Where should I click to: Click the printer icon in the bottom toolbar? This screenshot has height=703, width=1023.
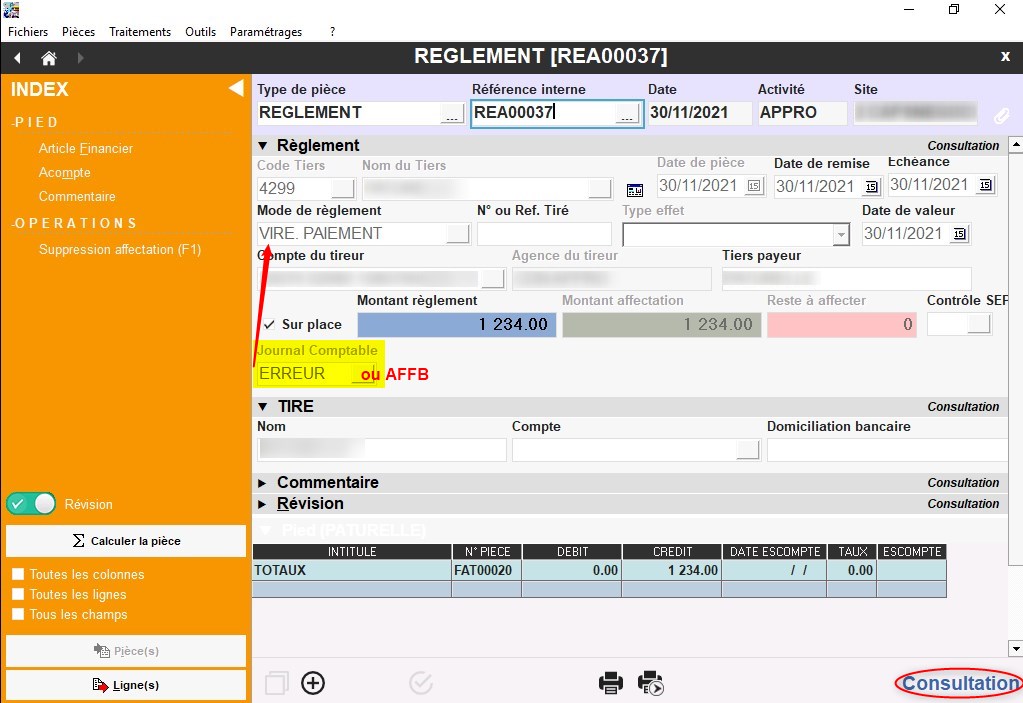pos(610,683)
